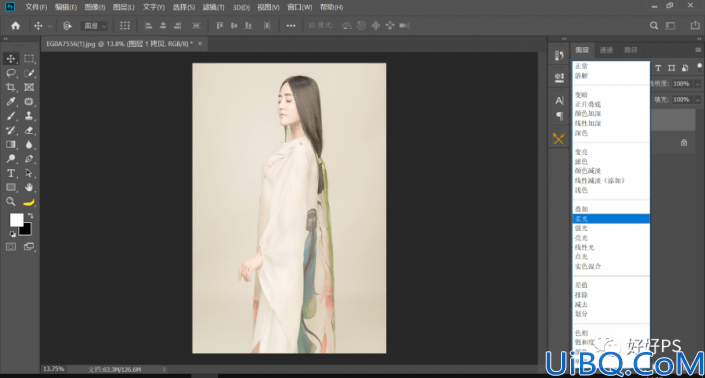The height and width of the screenshot is (378, 705).
Task: Choose 叠加 blend mode
Action: click(581, 209)
